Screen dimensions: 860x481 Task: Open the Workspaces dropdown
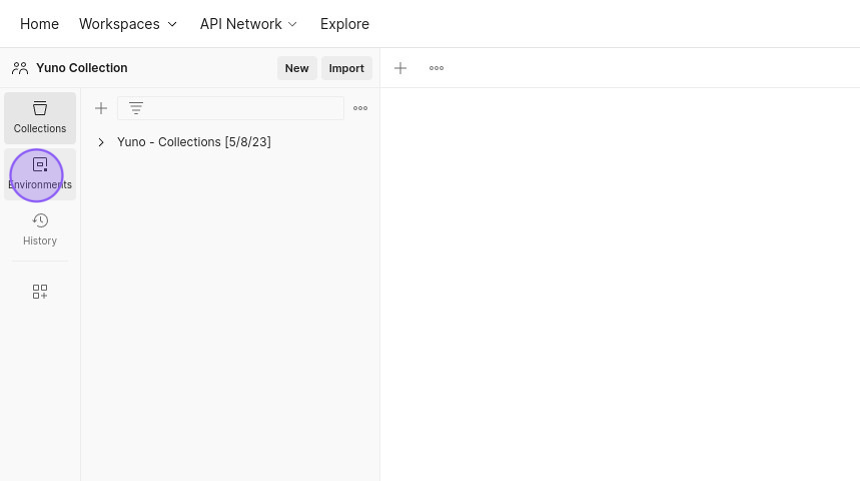[x=128, y=24]
